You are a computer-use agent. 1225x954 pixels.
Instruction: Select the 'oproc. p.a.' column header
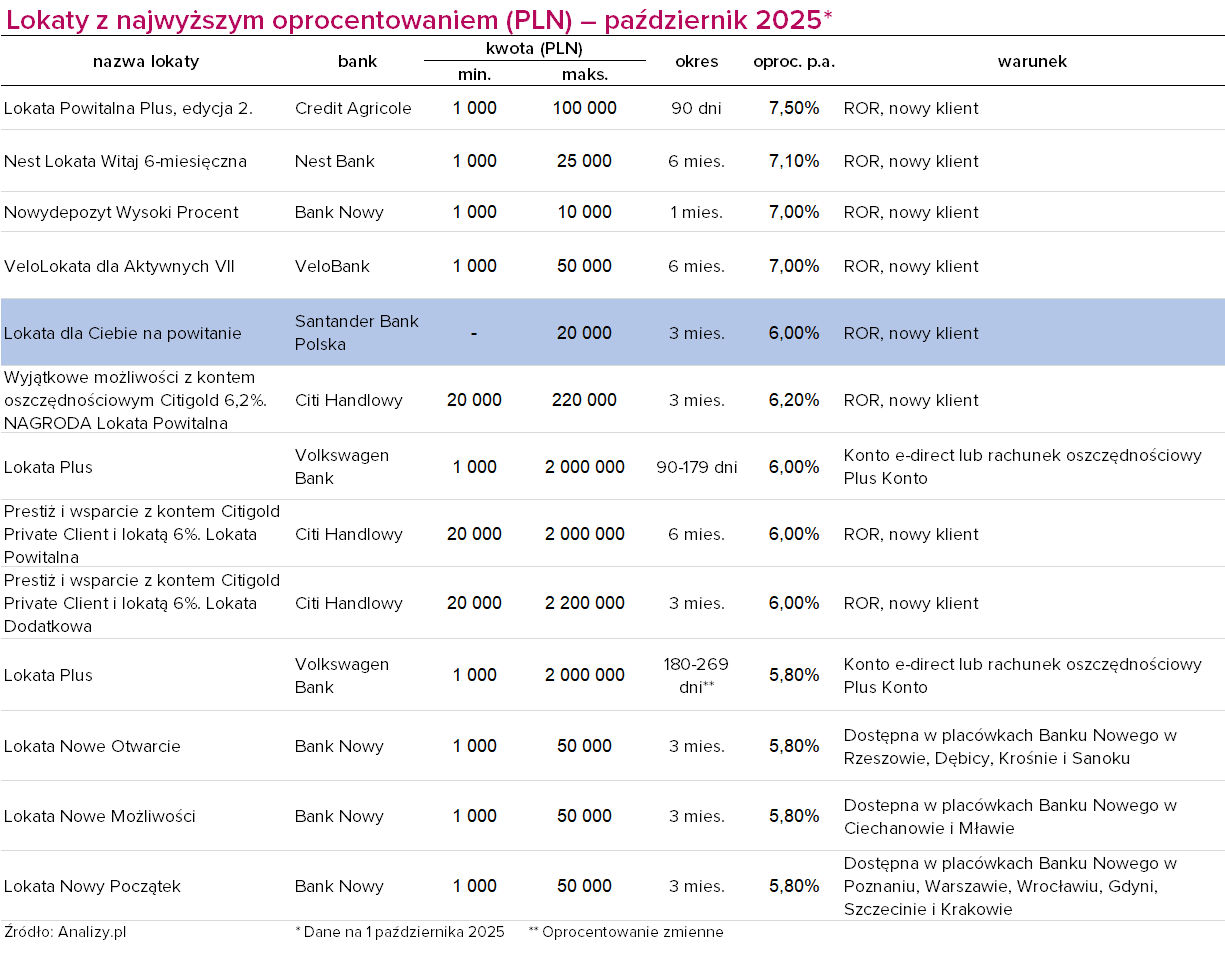794,61
